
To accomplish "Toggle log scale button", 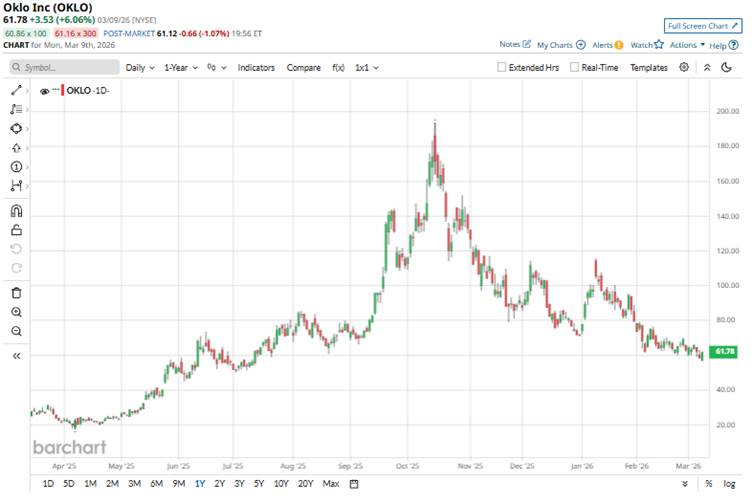I will 729,484.
